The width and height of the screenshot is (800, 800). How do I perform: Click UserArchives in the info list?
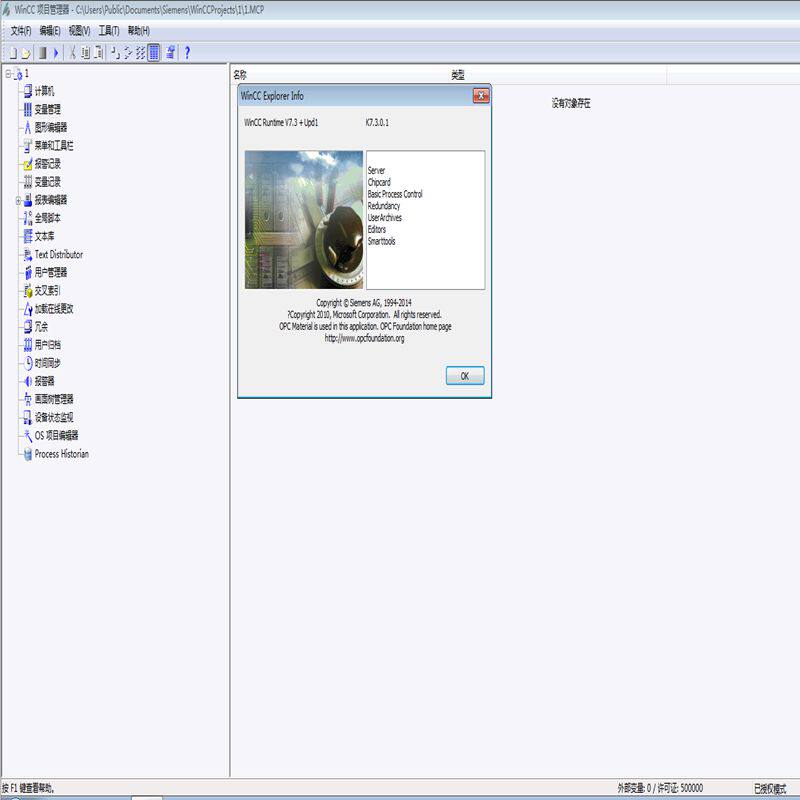tap(385, 217)
